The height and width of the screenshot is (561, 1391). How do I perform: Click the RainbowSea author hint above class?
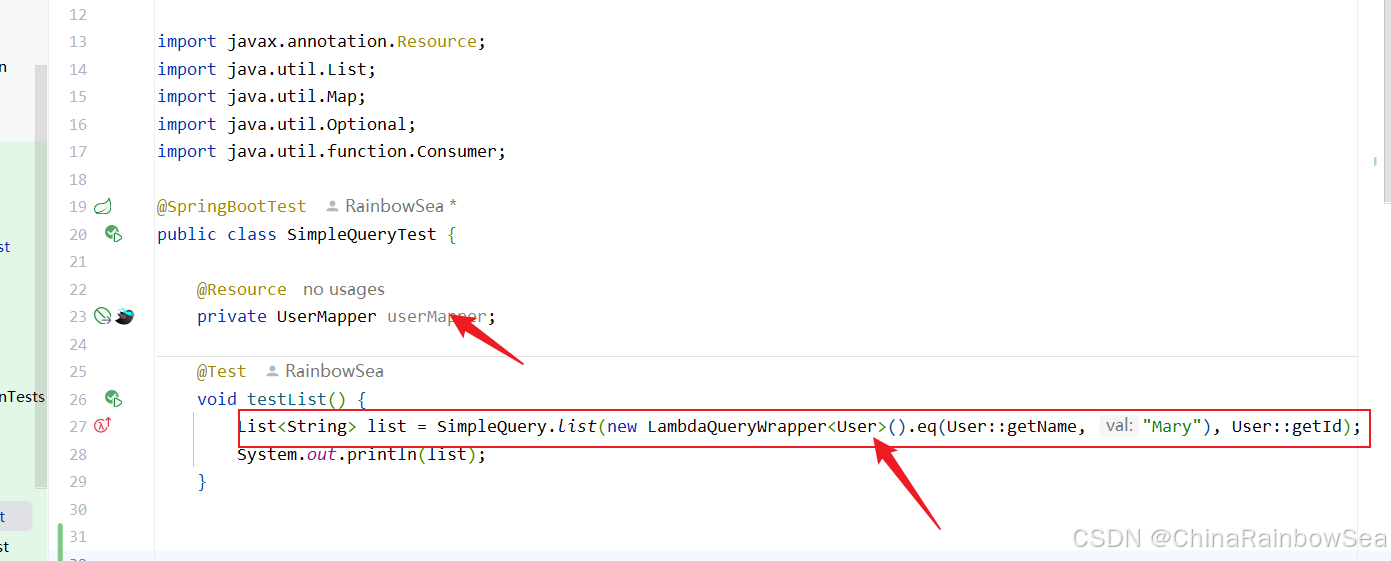395,207
